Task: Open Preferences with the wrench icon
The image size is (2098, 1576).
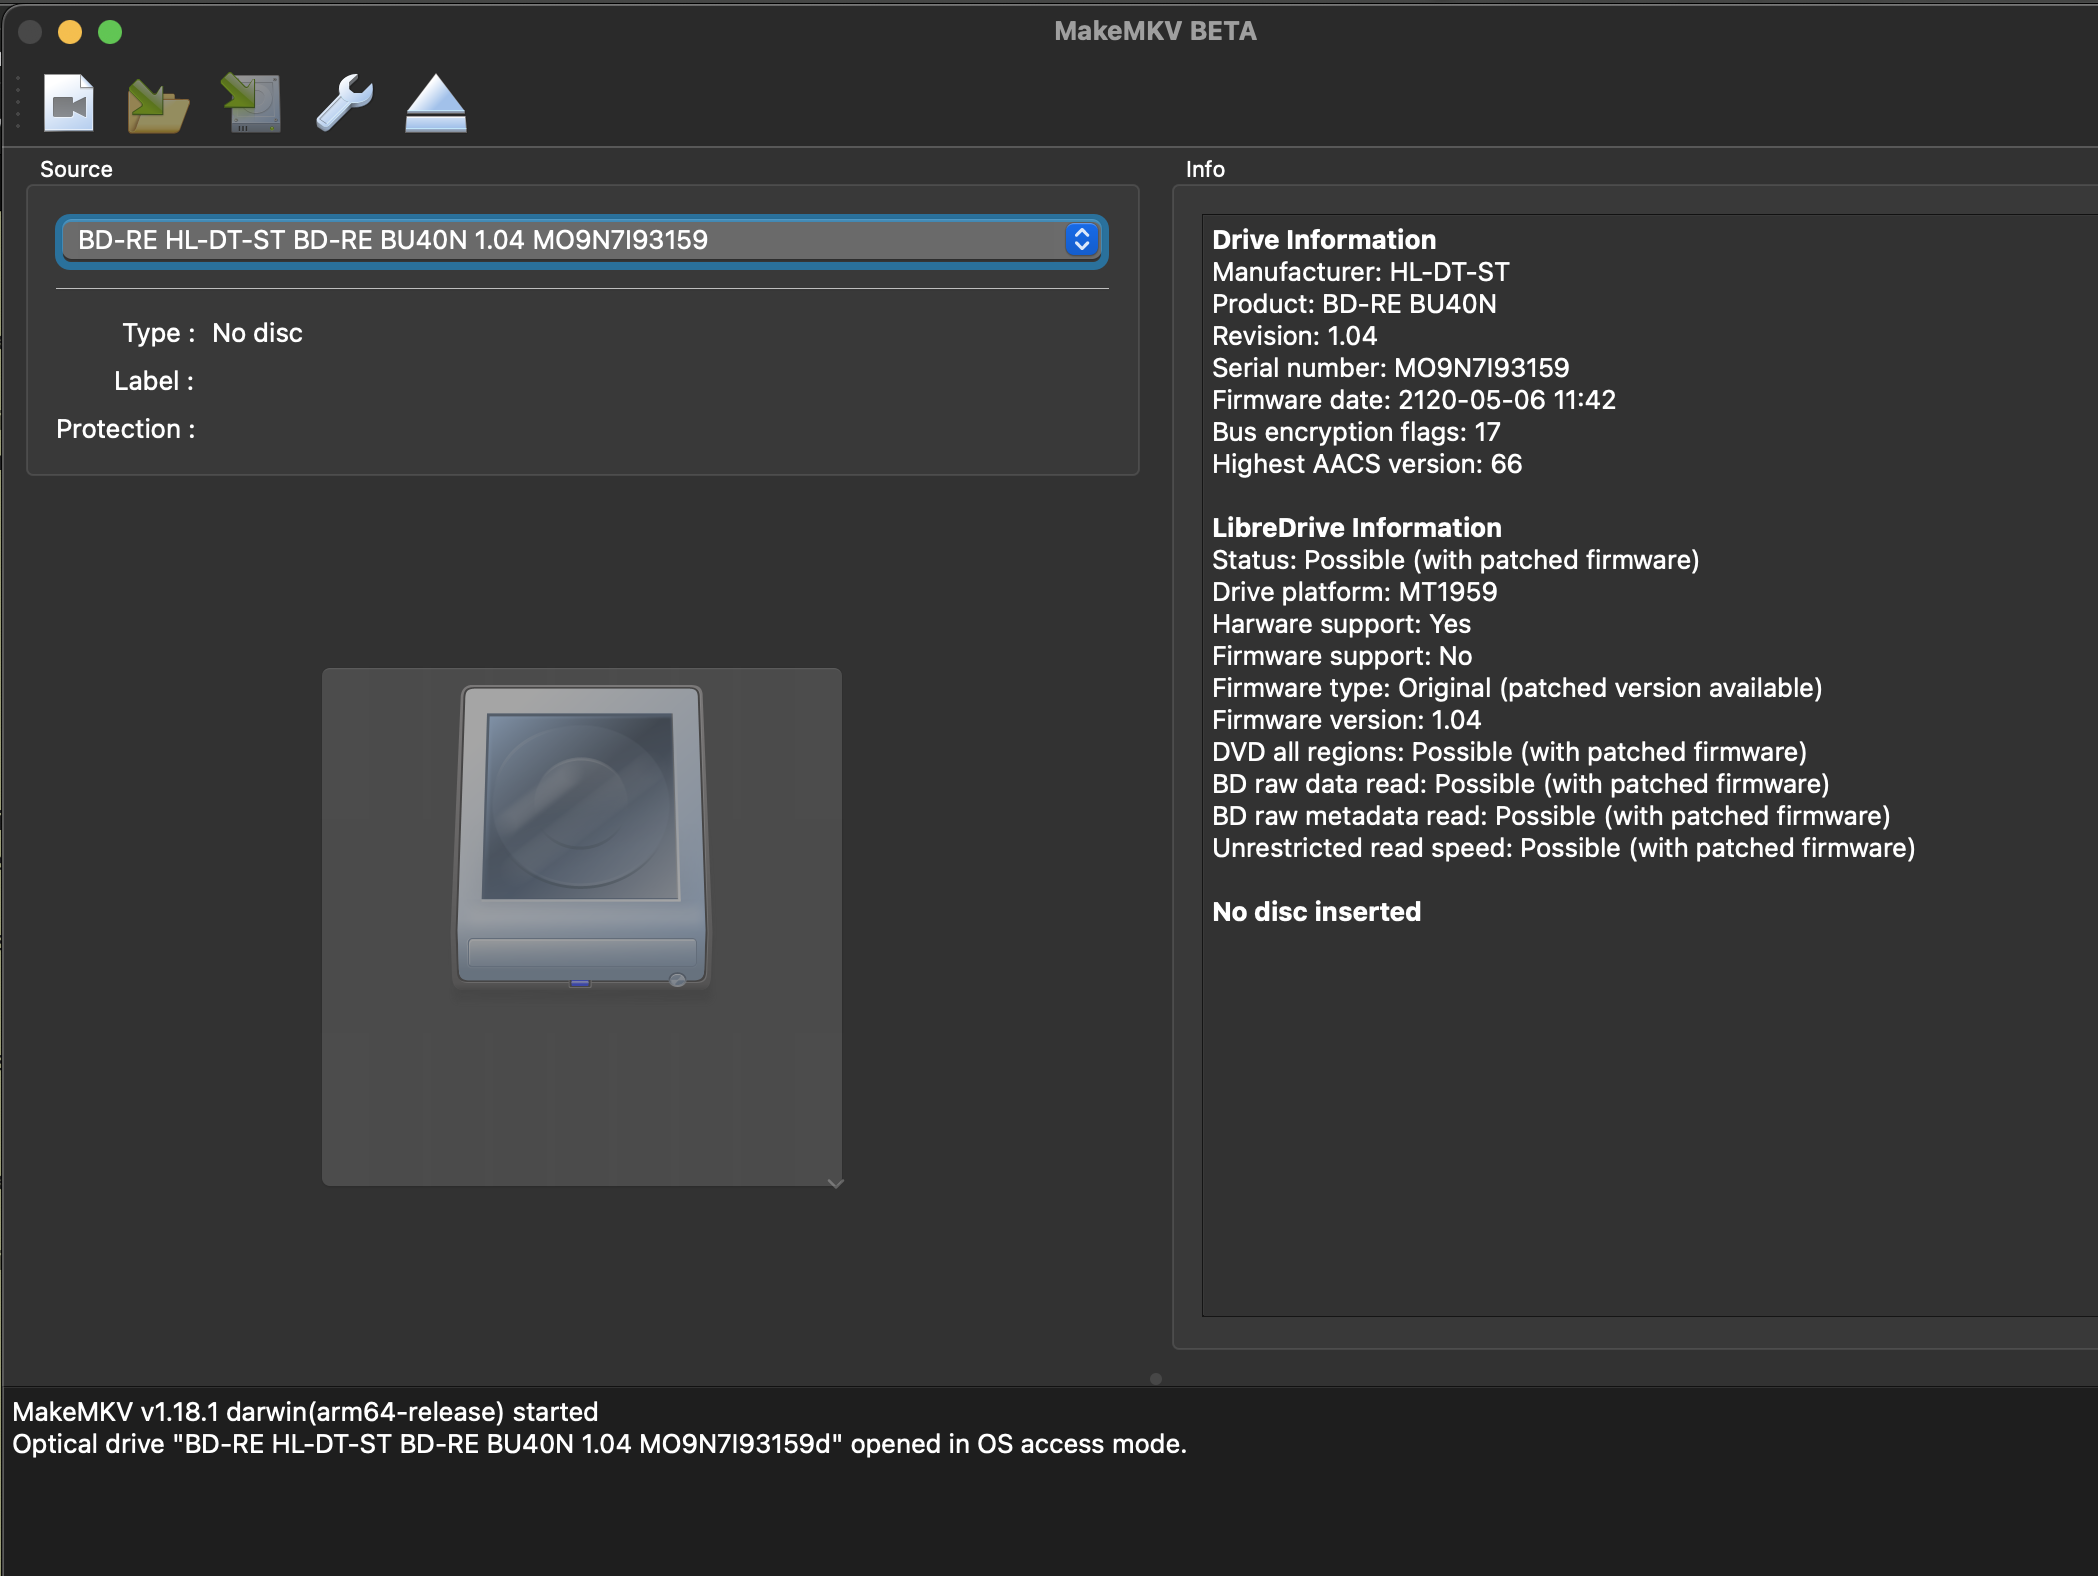Action: click(x=344, y=103)
